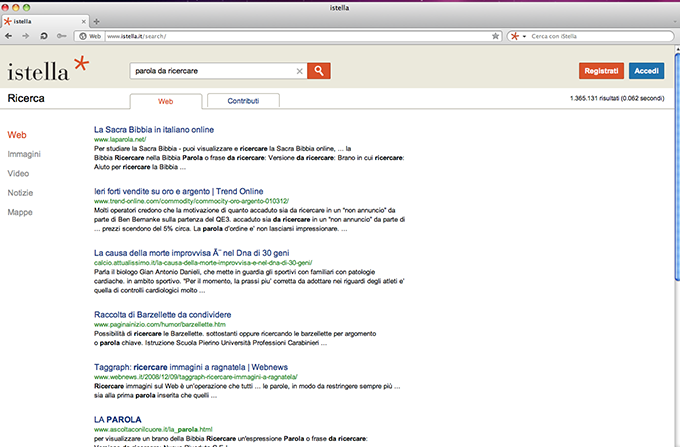The width and height of the screenshot is (680, 447).
Task: Select Video in the left sidebar
Action: 18,173
